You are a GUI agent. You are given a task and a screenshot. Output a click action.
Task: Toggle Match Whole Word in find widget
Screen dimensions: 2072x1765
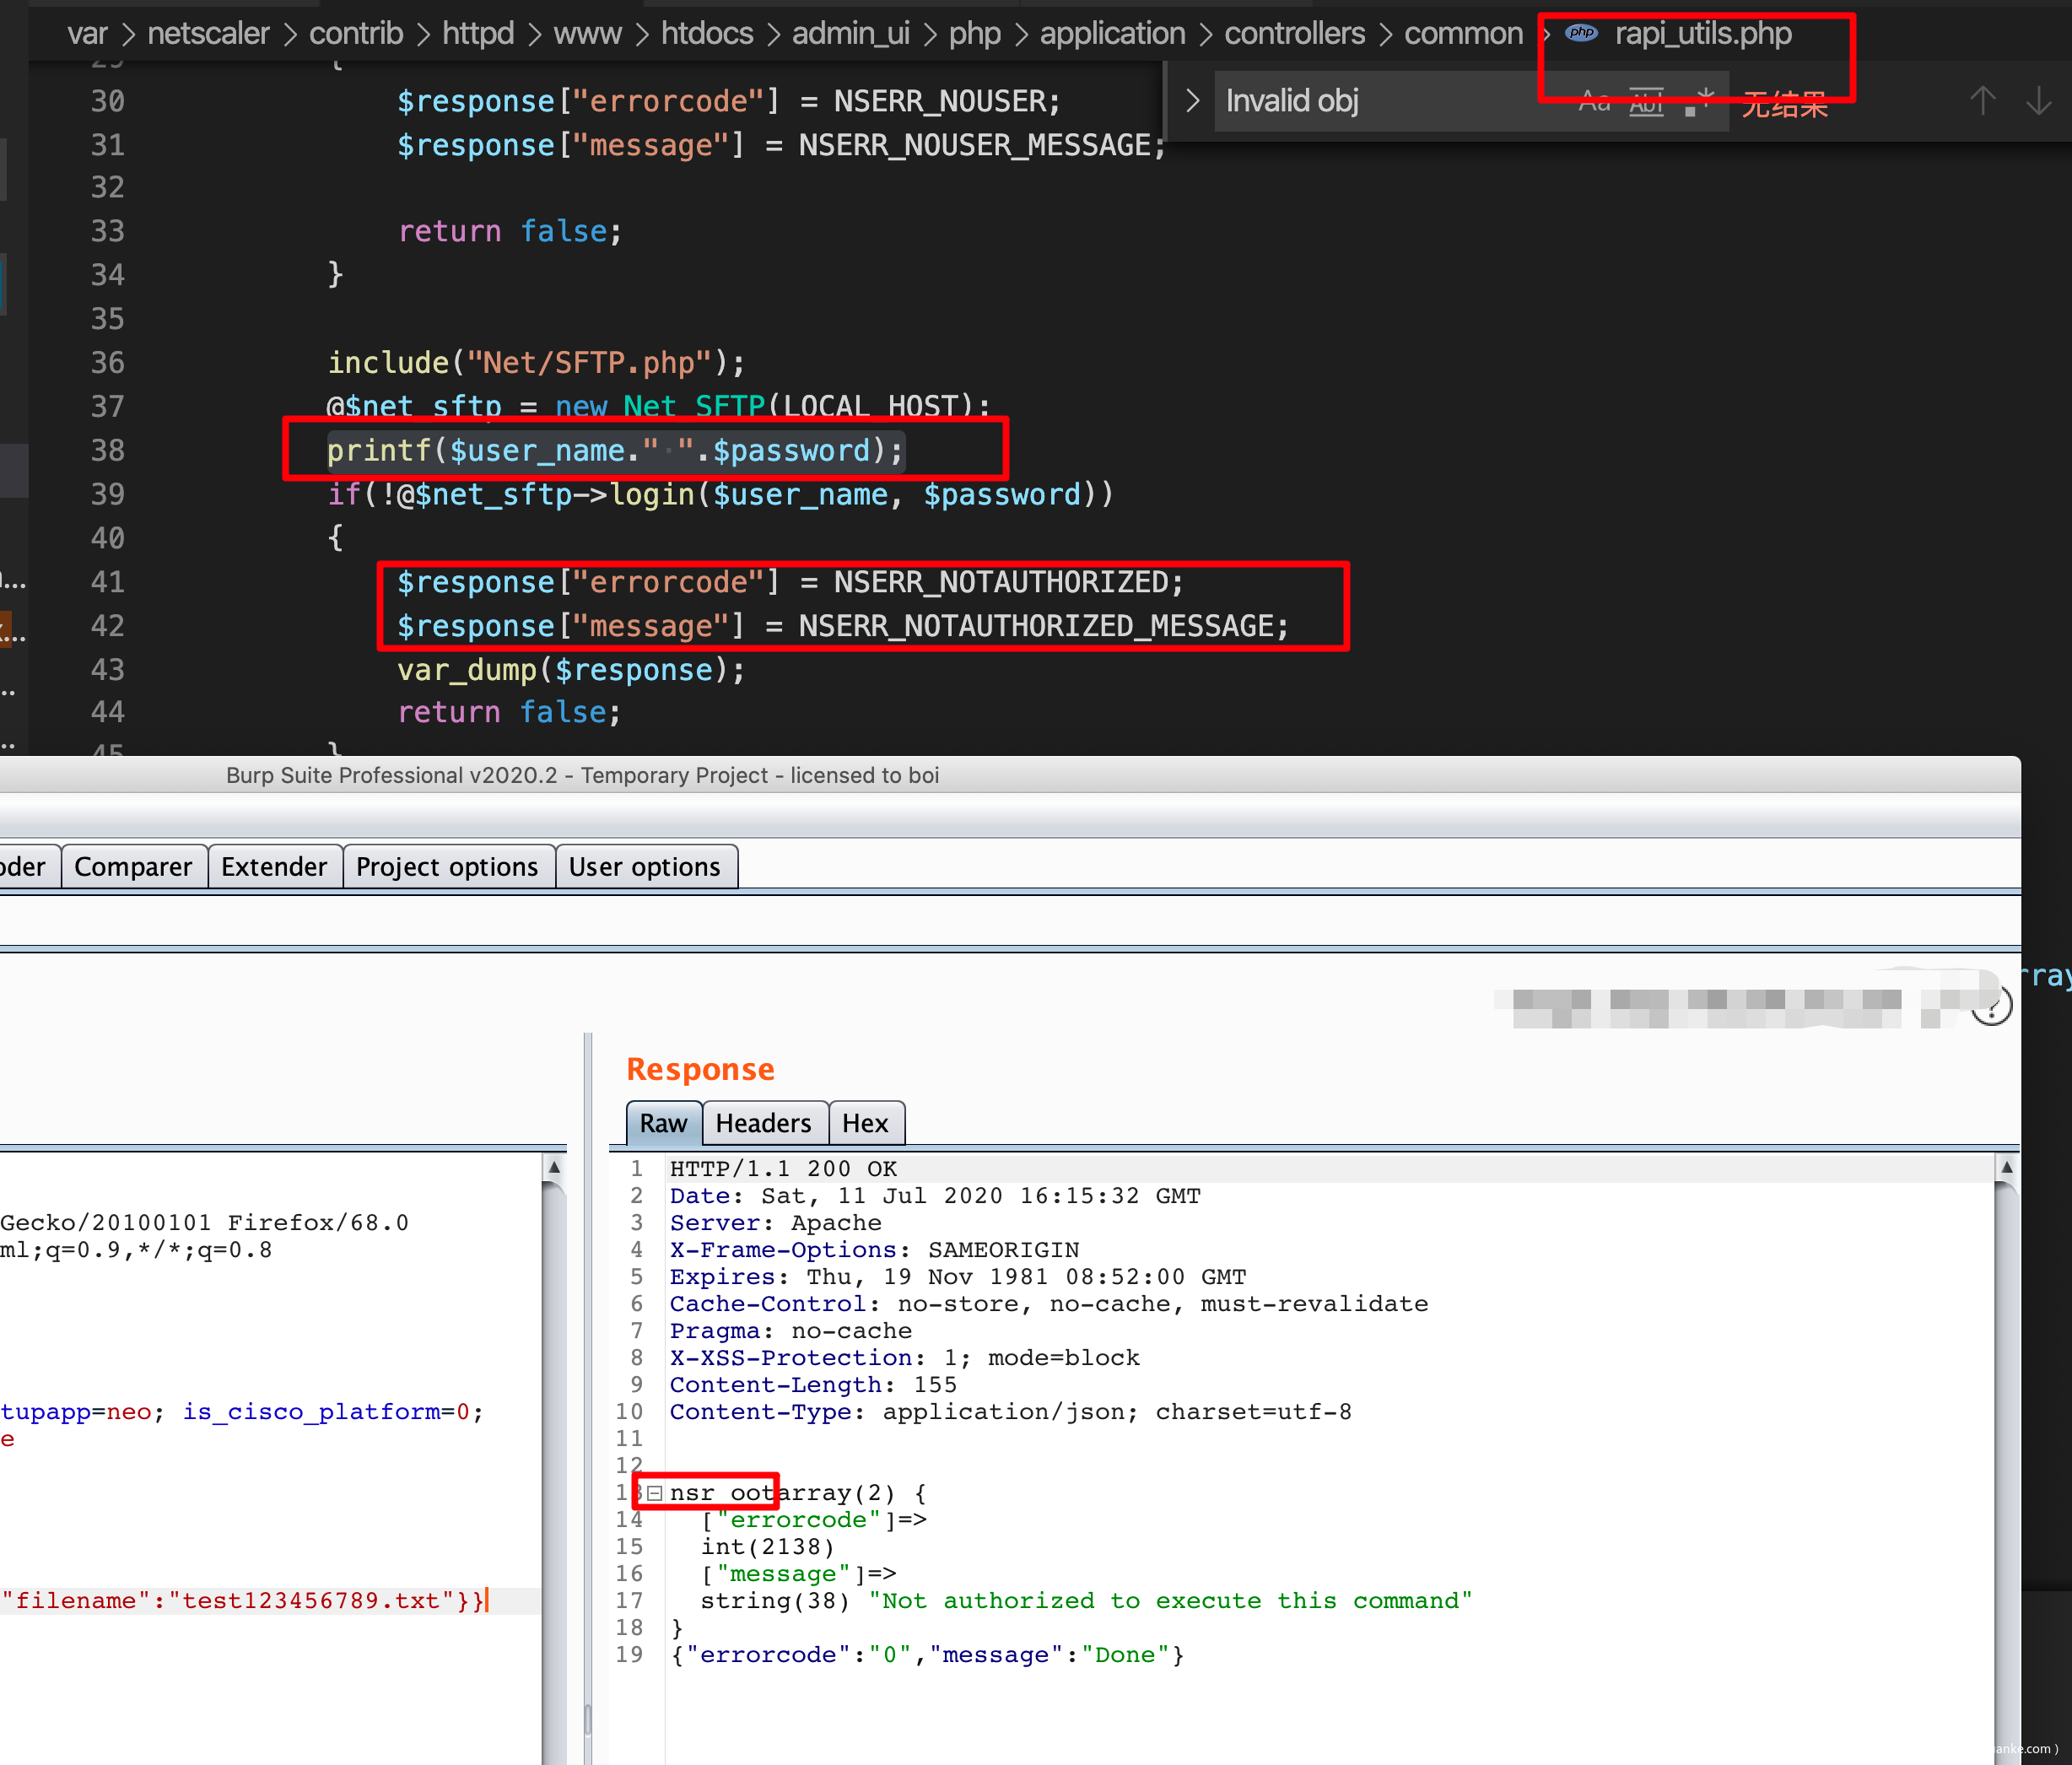(x=1646, y=102)
